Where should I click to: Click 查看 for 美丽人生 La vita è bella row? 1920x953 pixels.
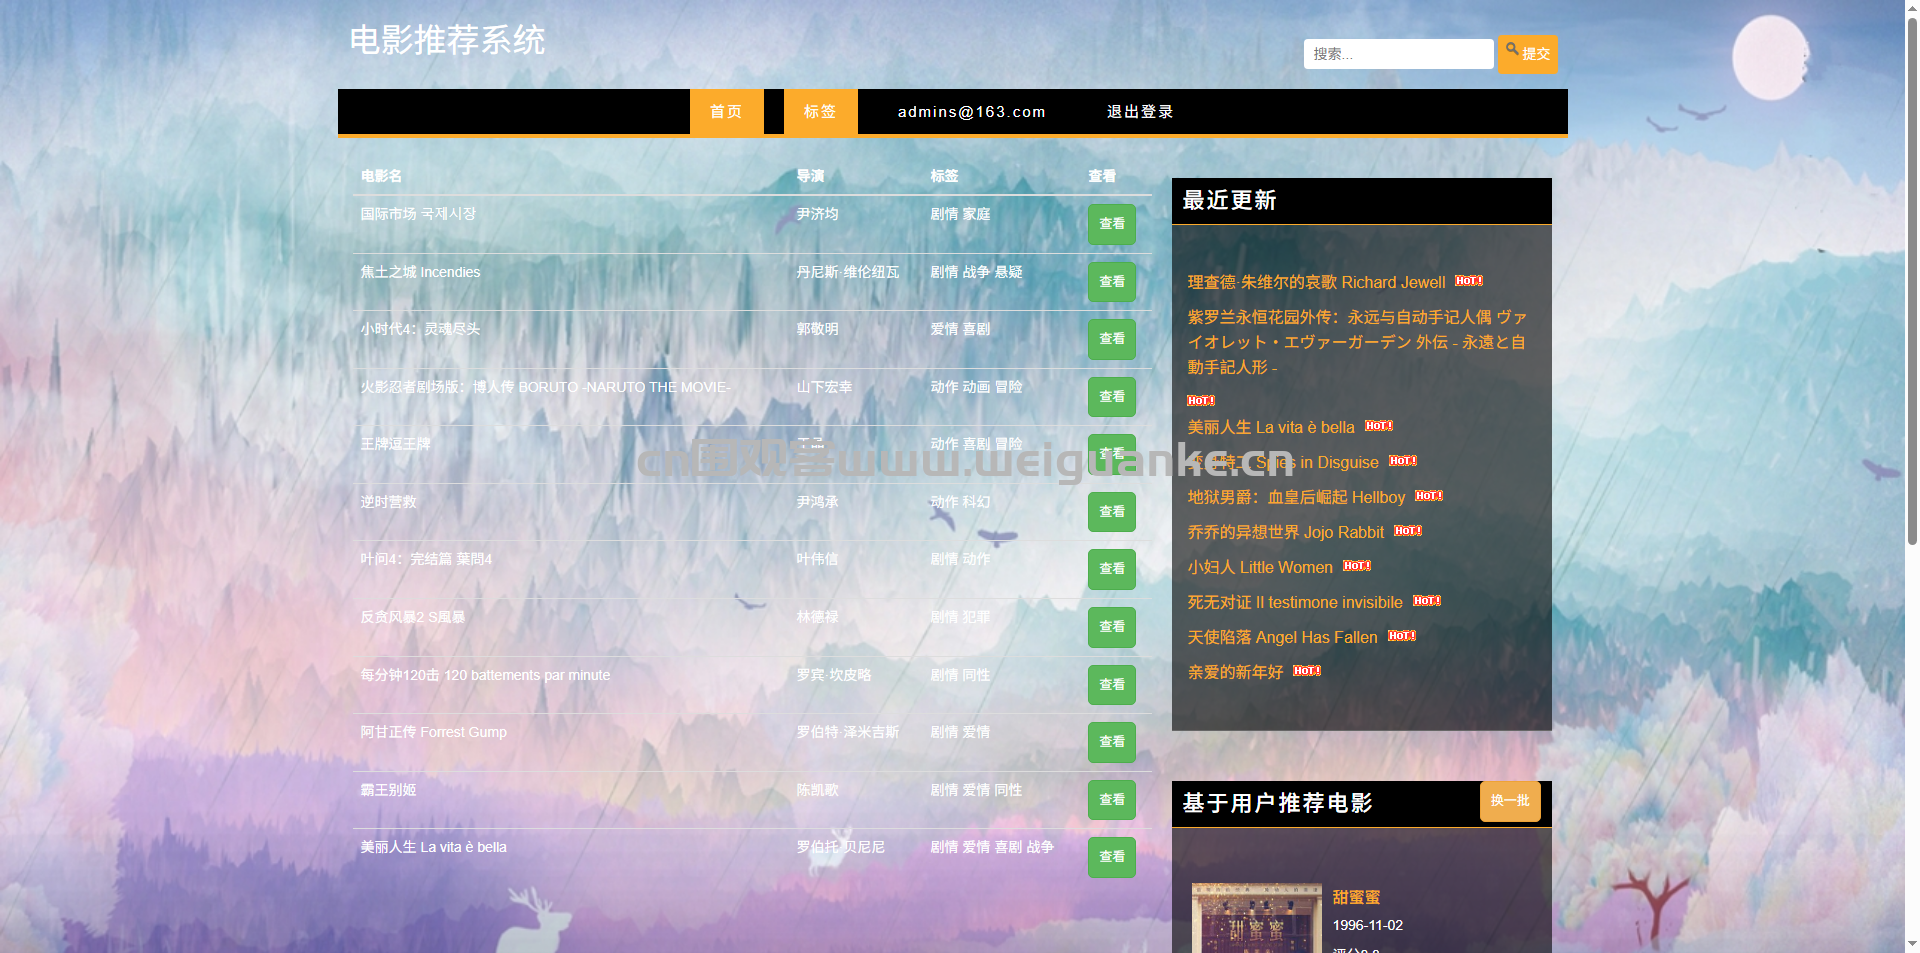pyautogui.click(x=1112, y=857)
